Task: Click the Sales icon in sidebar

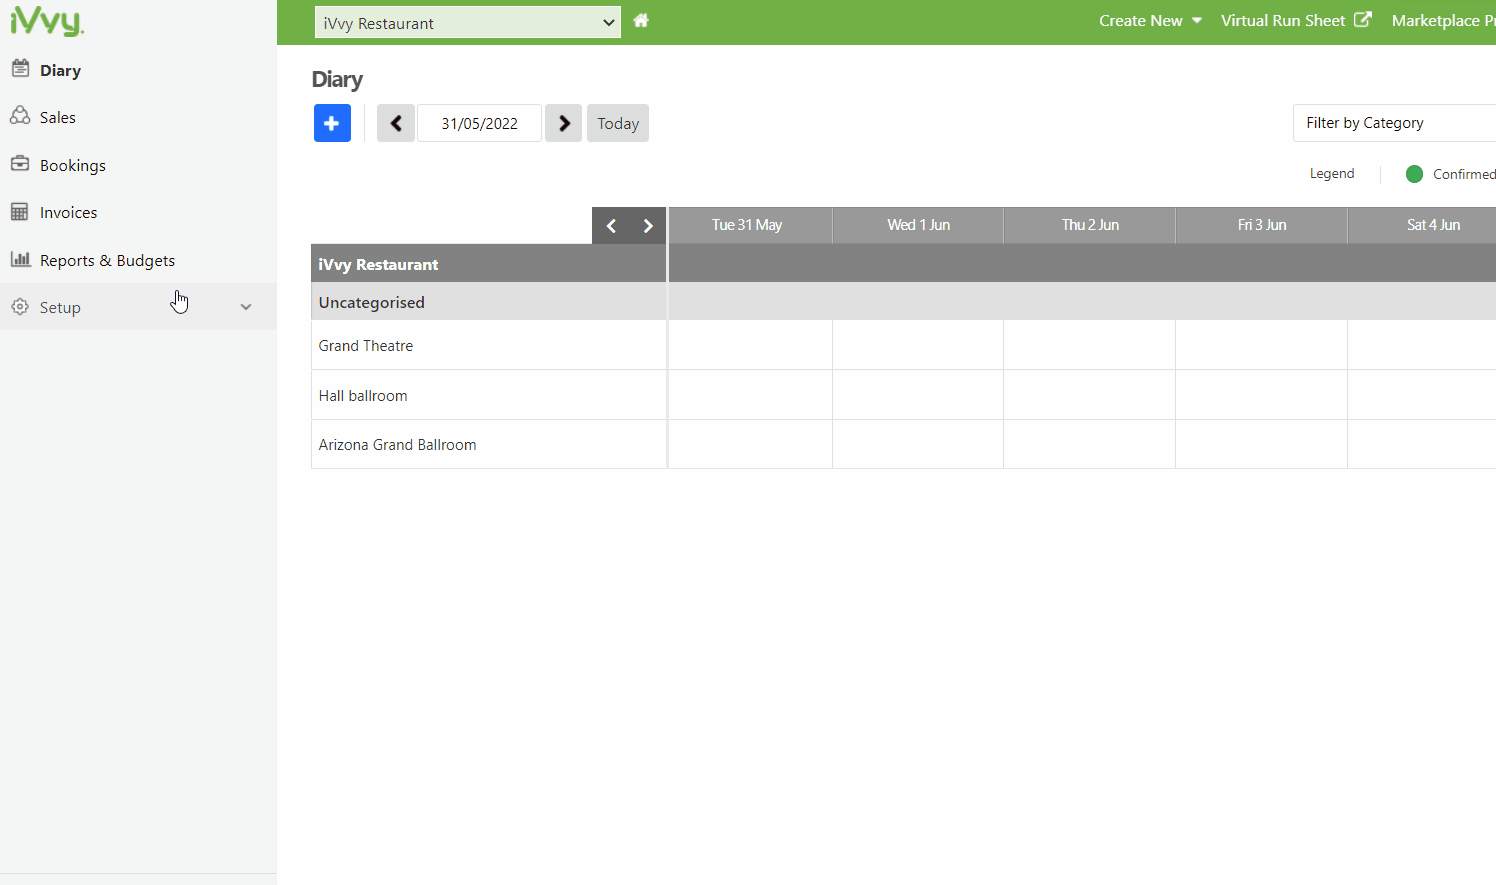Action: click(x=20, y=116)
